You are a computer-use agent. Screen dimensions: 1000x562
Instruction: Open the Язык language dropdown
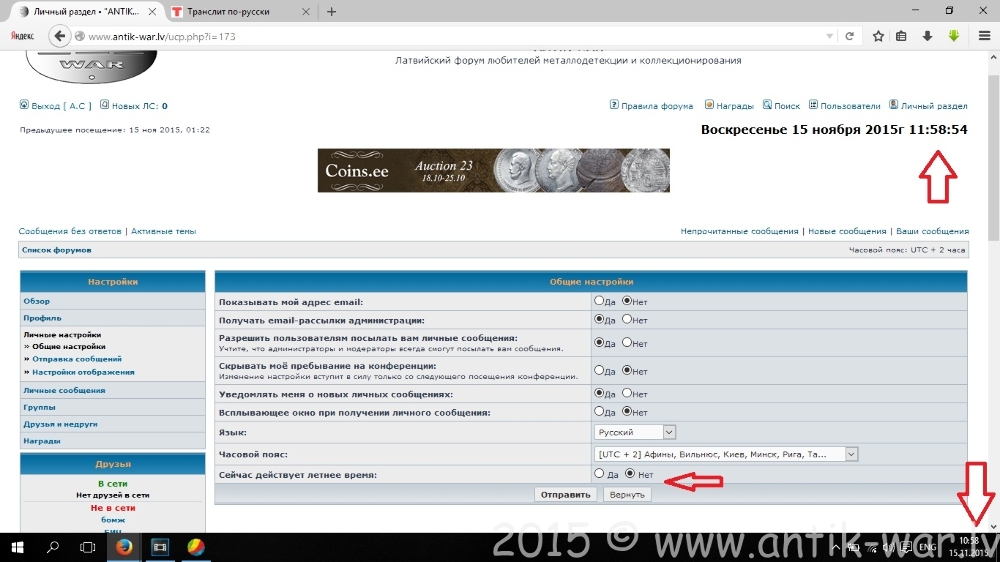coord(635,433)
